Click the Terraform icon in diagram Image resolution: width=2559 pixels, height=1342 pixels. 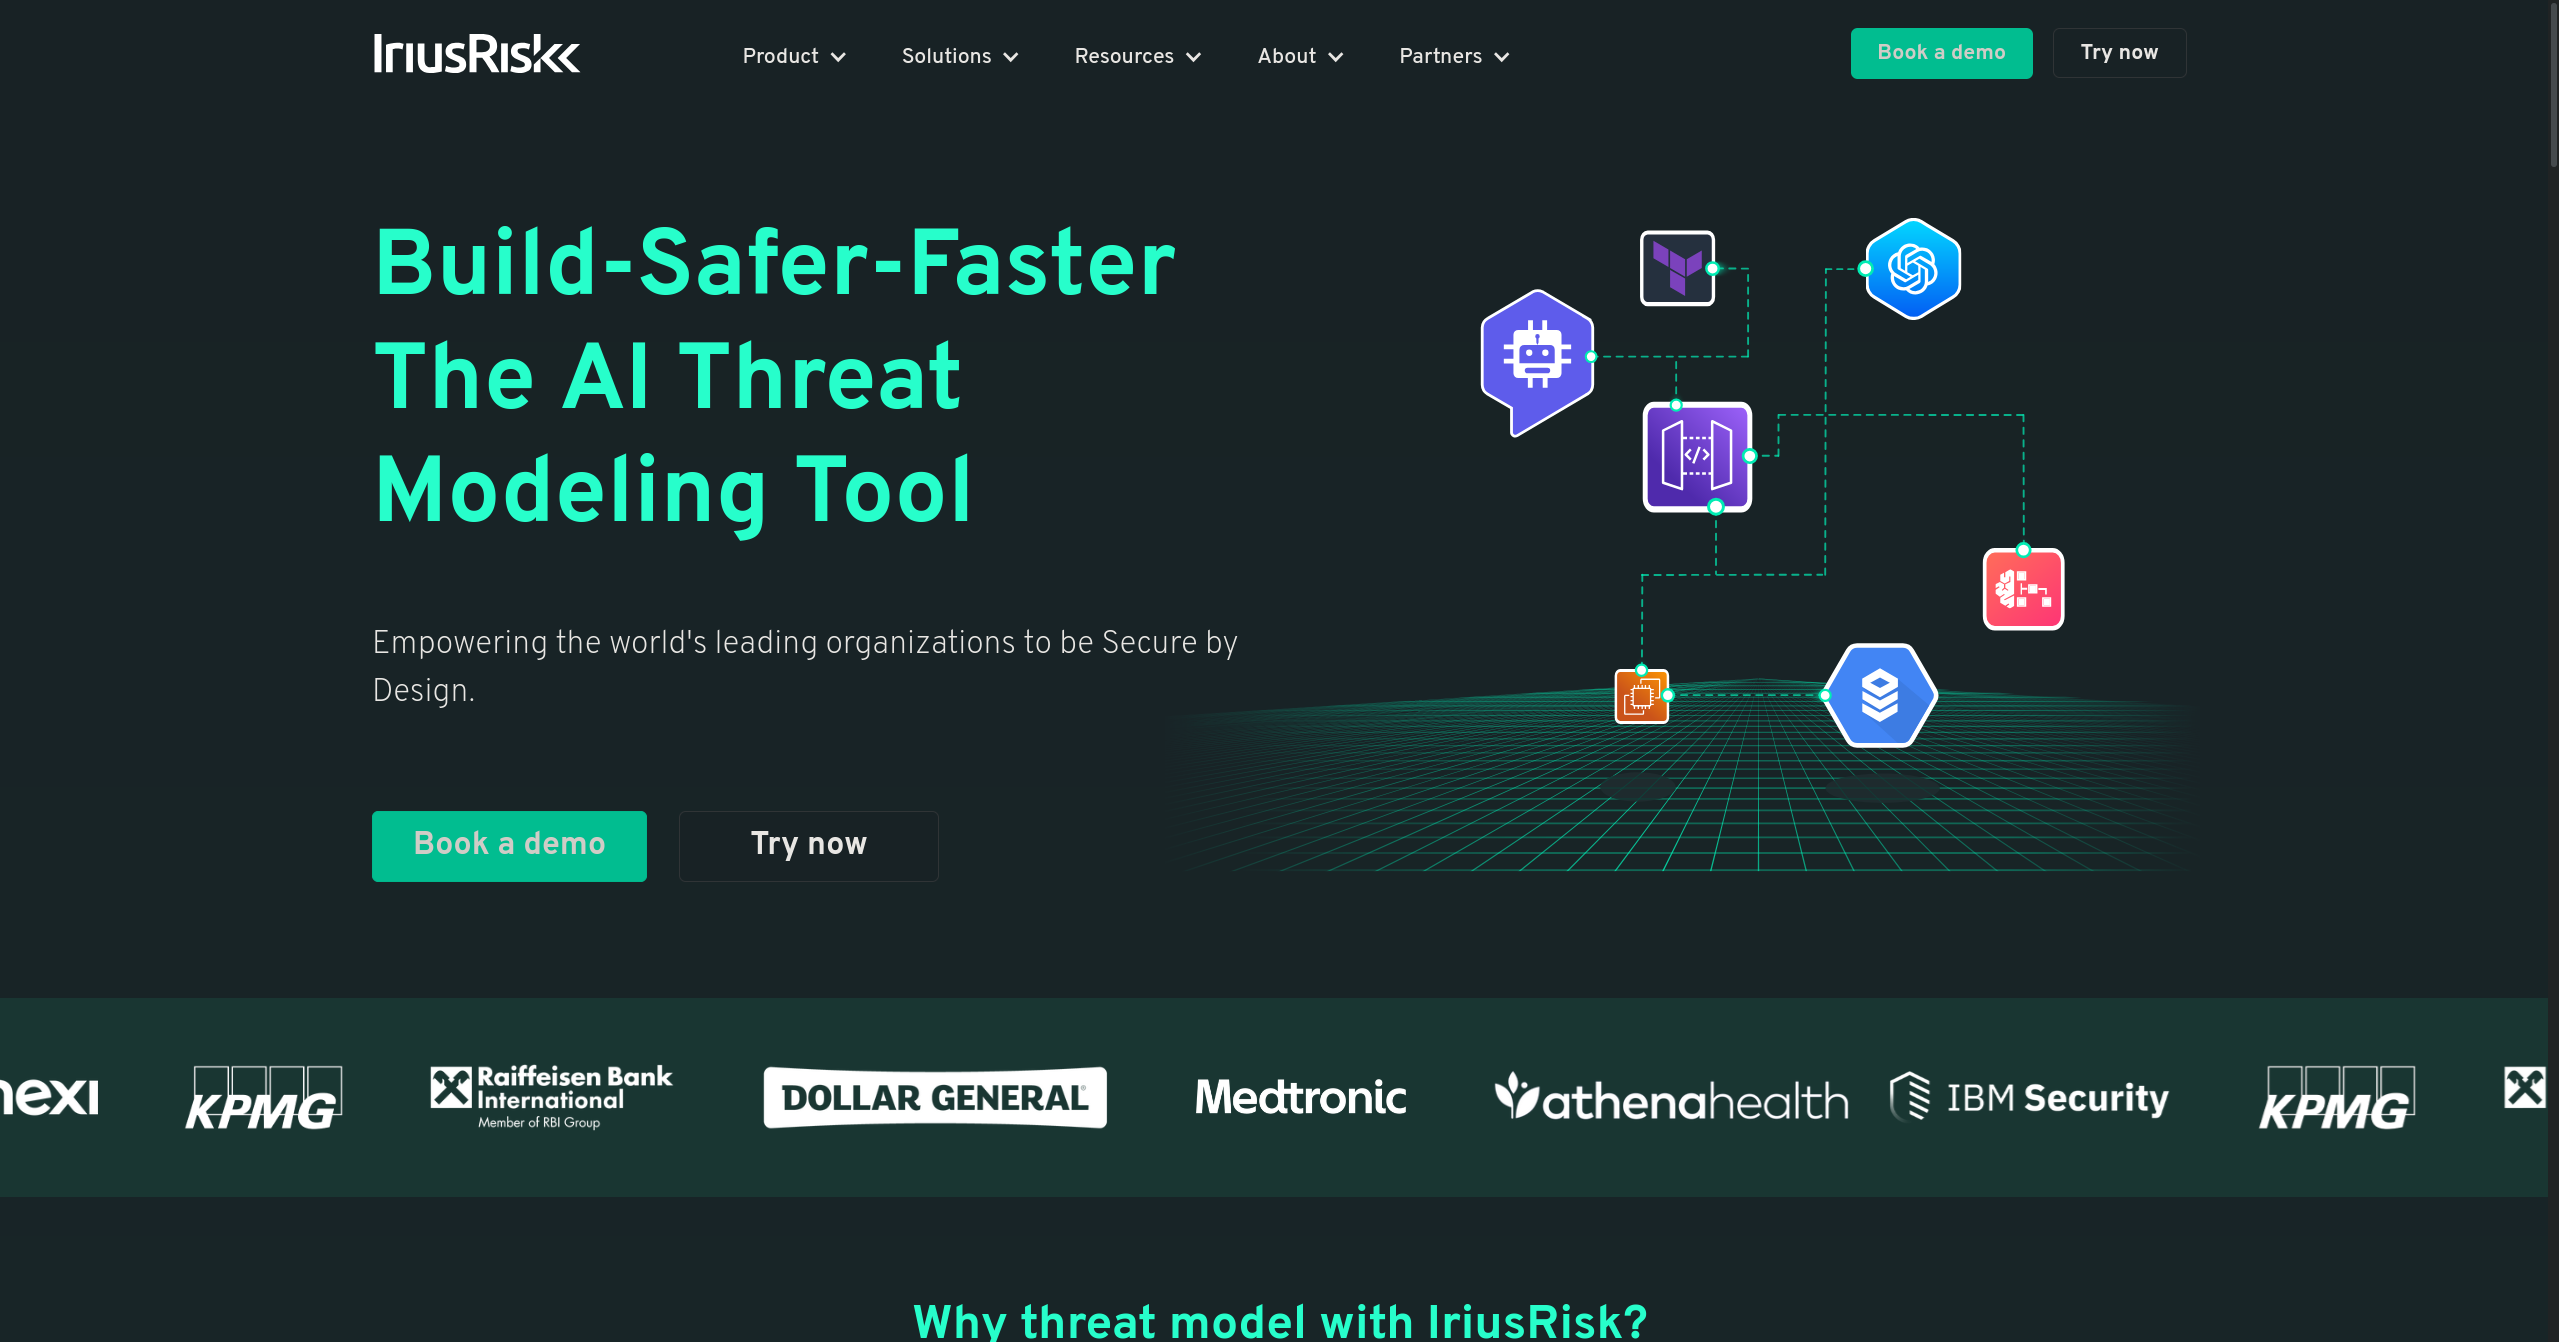click(1677, 268)
